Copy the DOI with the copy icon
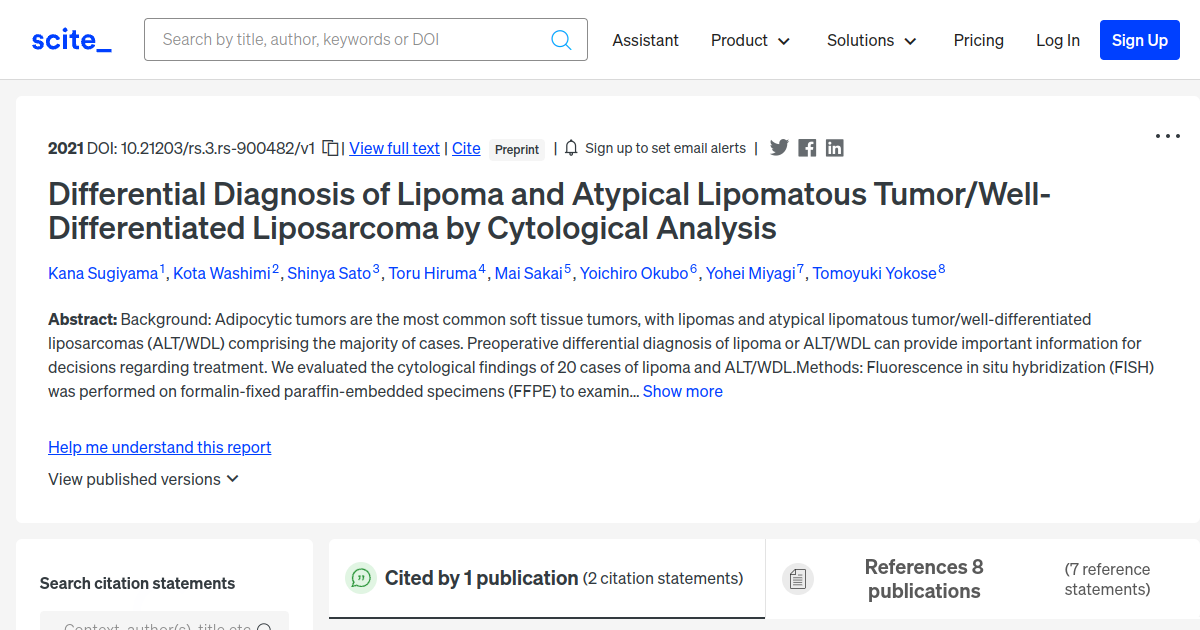 (330, 148)
